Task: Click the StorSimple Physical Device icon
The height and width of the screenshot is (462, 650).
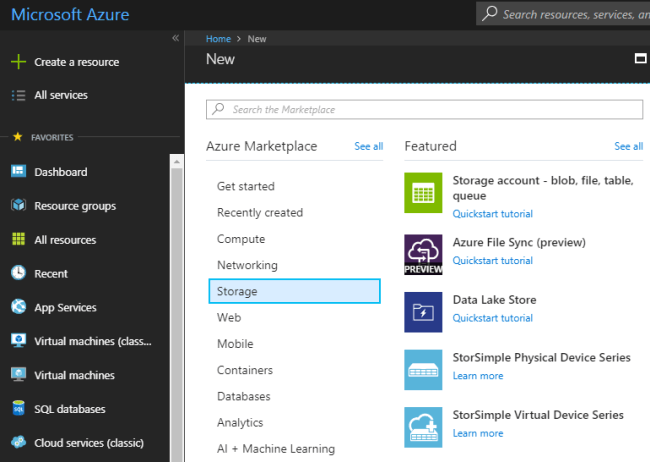Action: pos(423,370)
